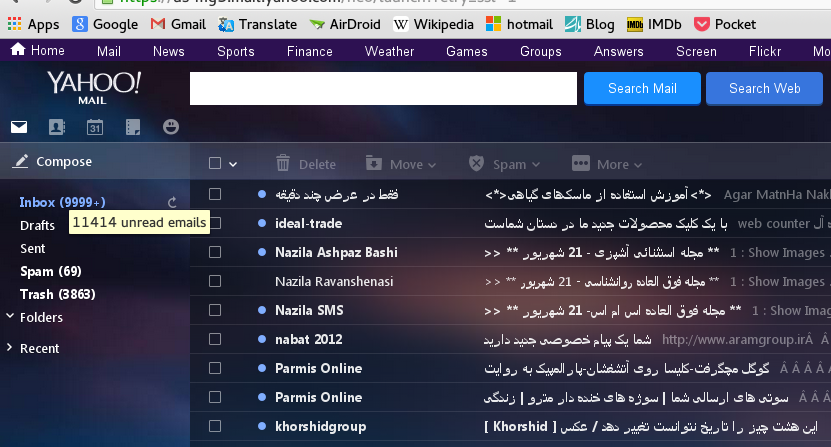This screenshot has height=447, width=831.
Task: Select the khorshidgroup email checkbox
Action: (215, 426)
